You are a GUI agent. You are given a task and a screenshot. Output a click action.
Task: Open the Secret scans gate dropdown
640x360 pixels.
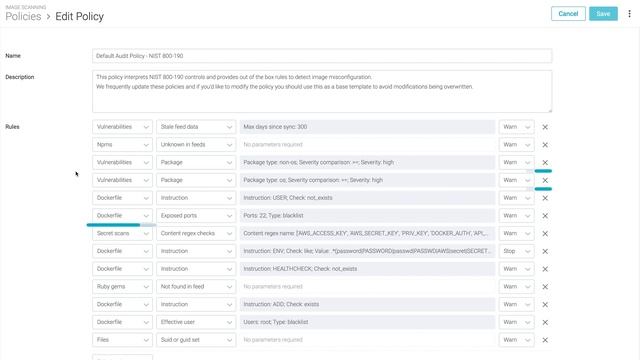click(x=122, y=233)
